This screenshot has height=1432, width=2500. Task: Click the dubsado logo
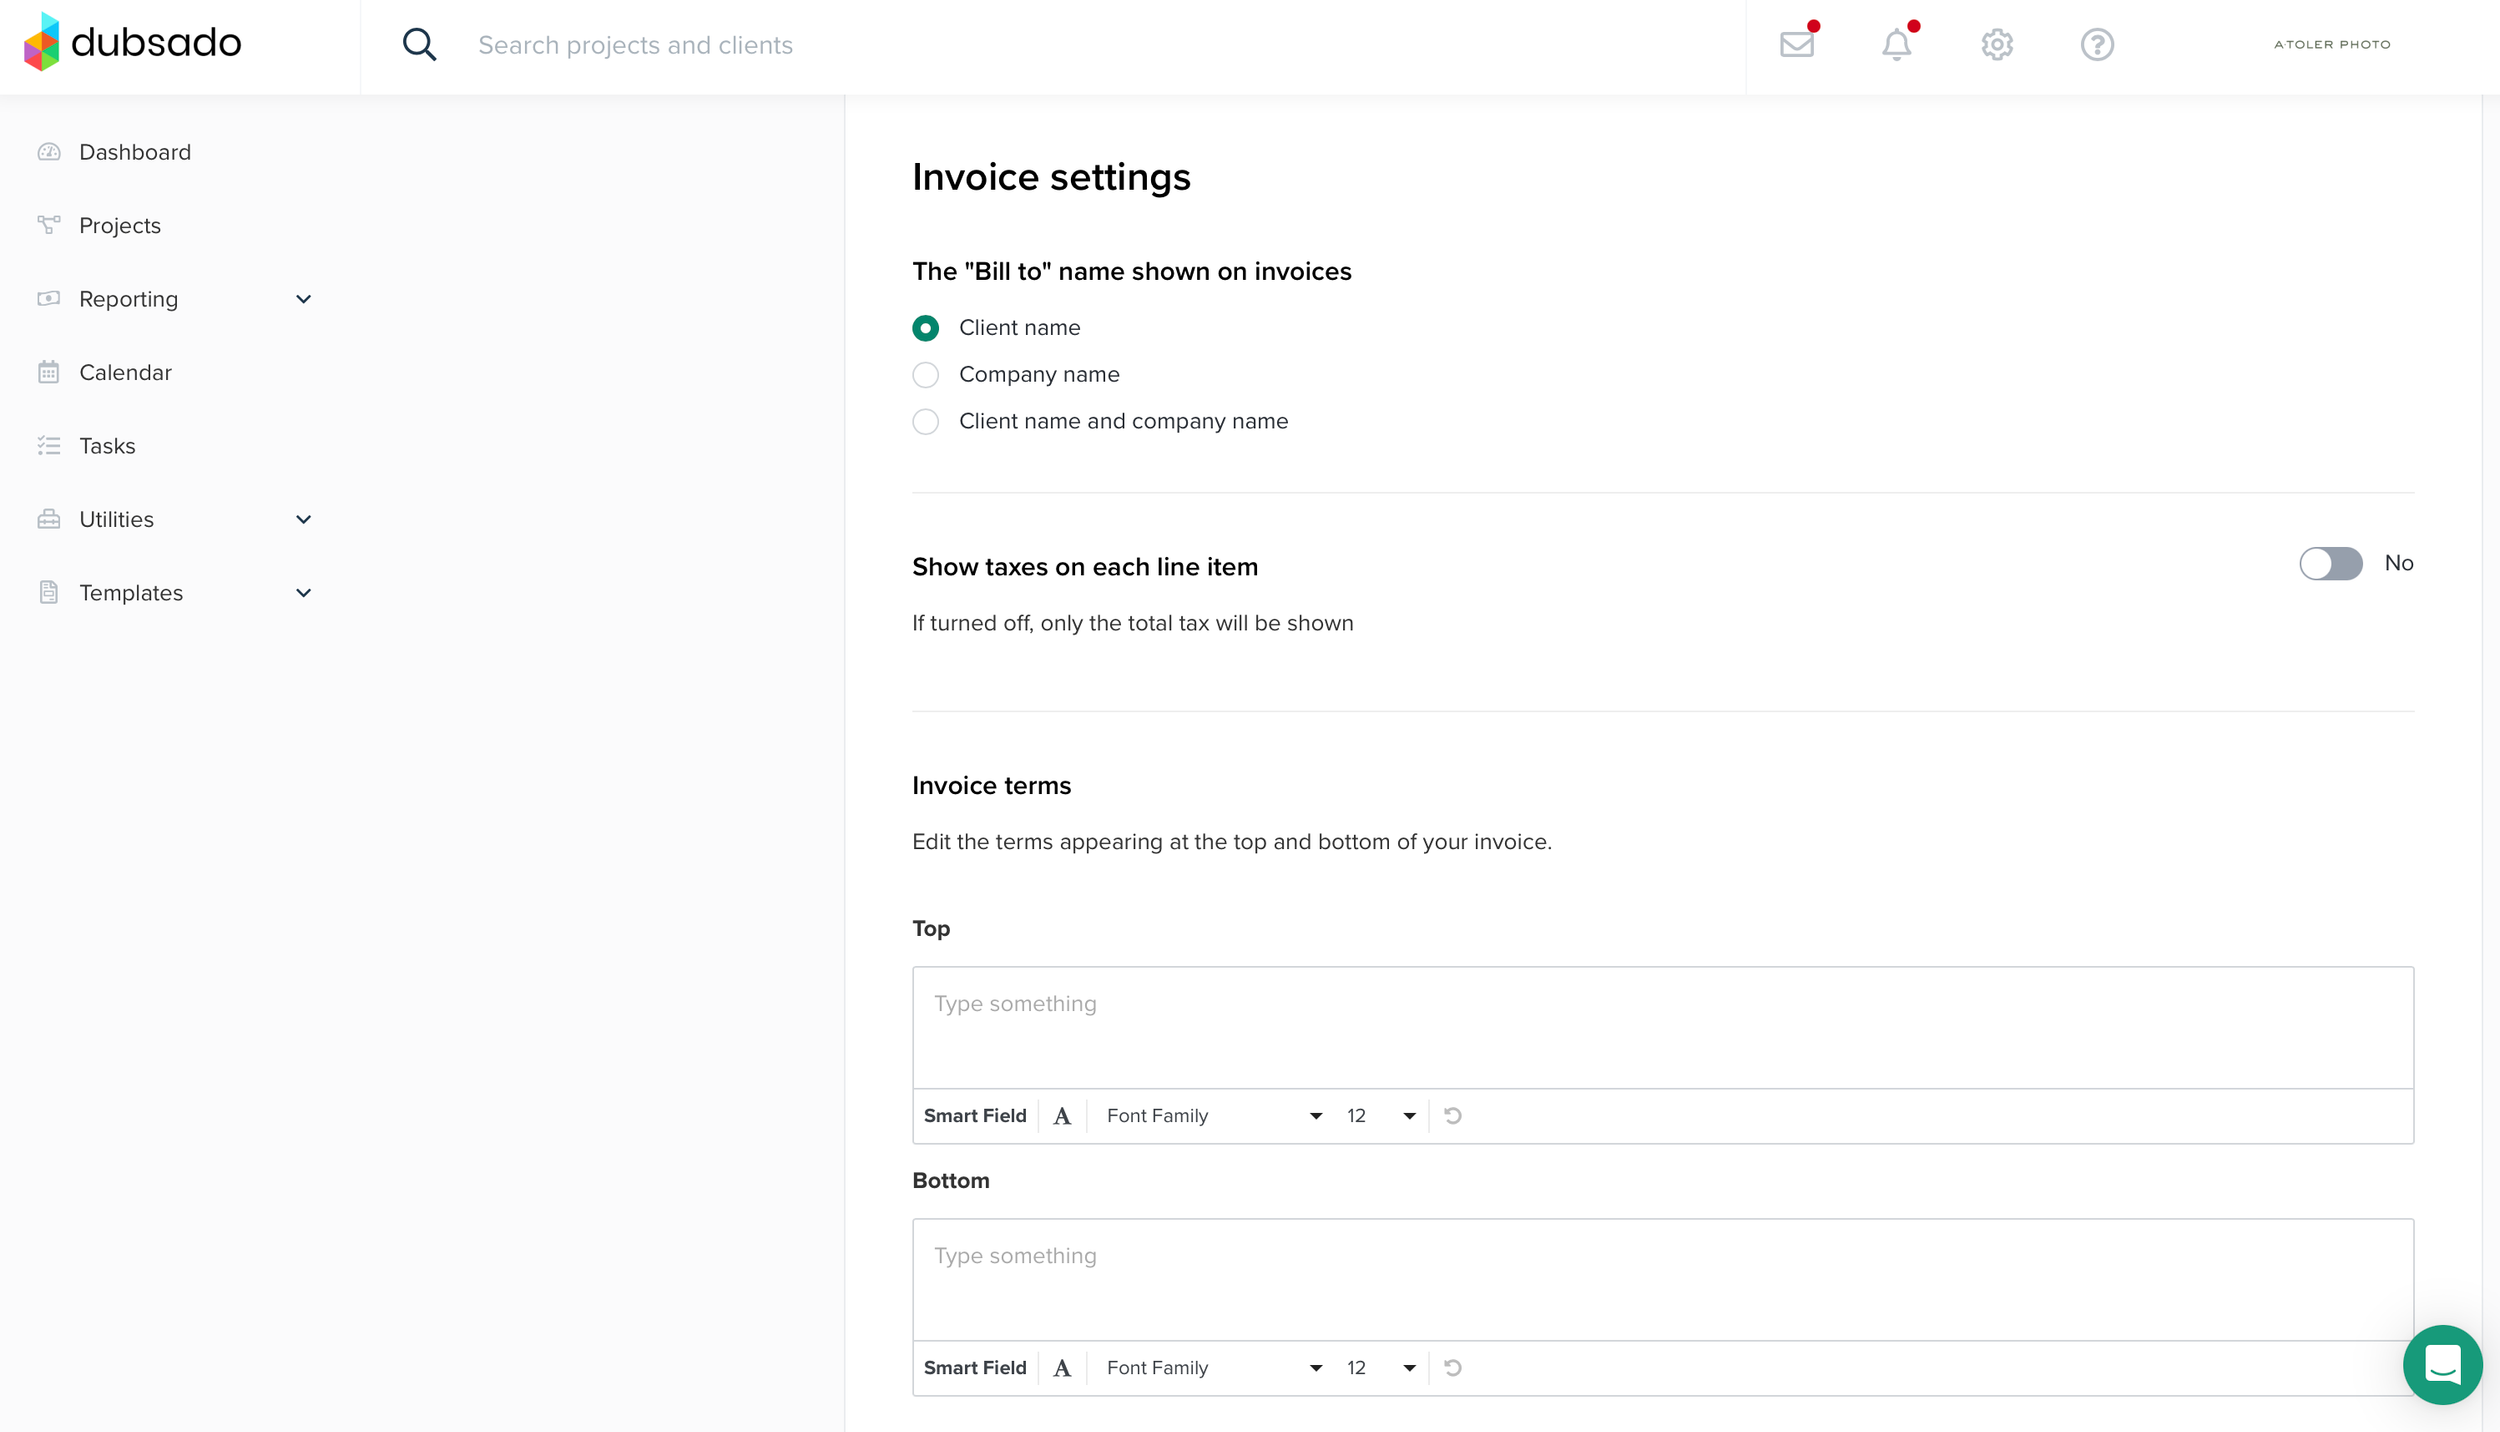pyautogui.click(x=132, y=43)
